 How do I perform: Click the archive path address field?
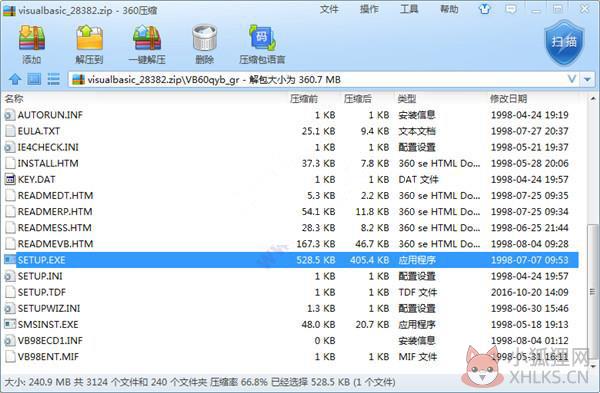(x=323, y=80)
